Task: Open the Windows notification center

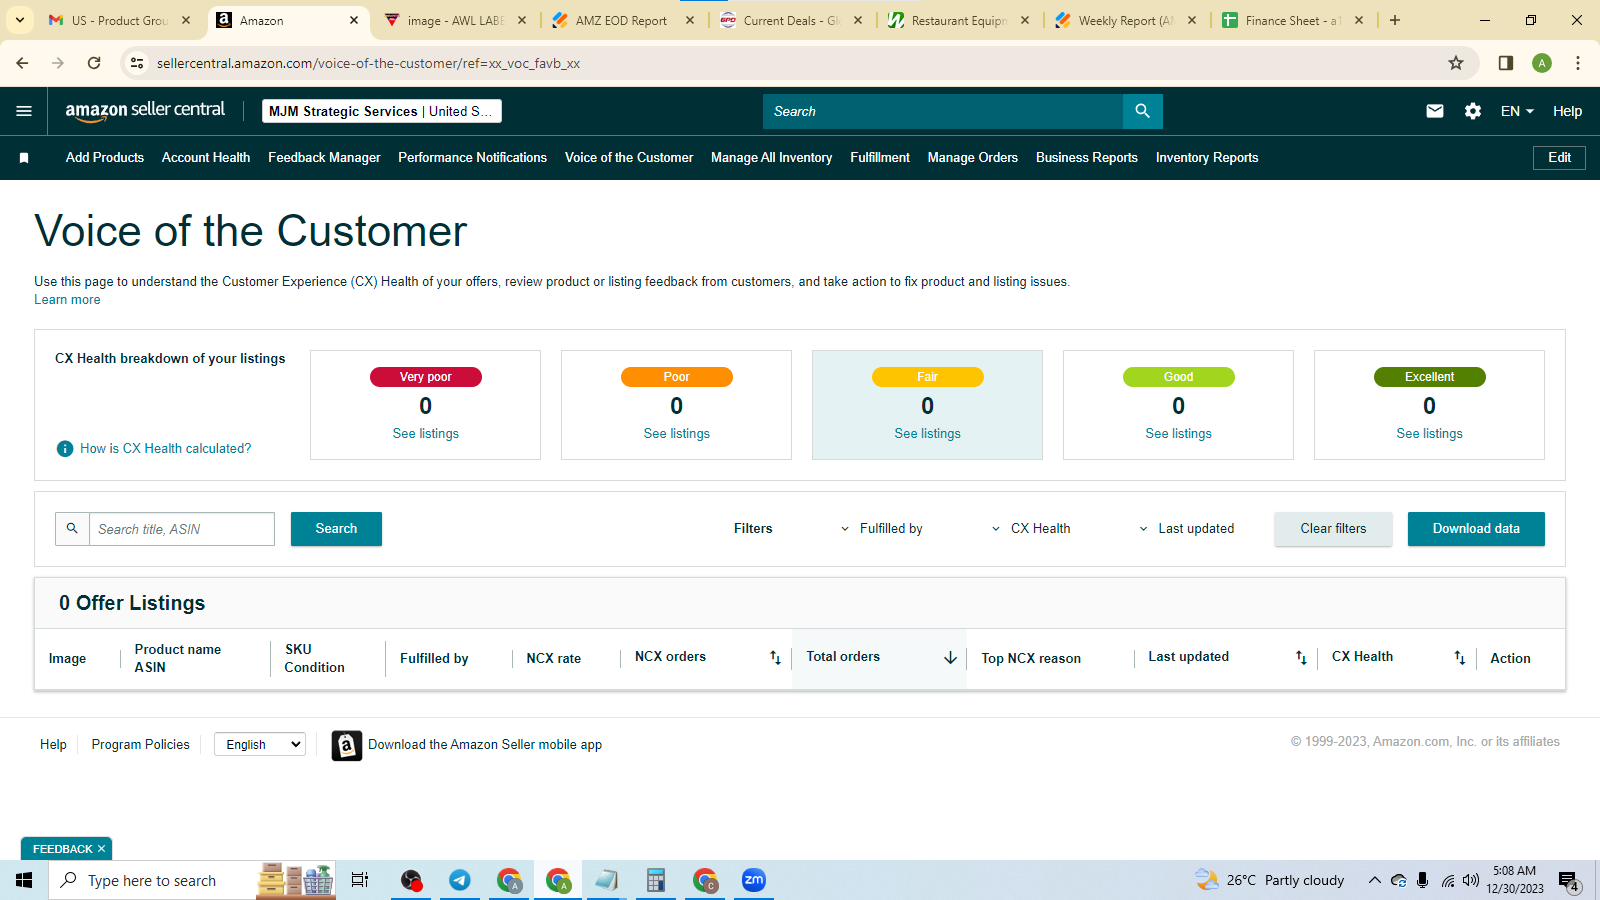Action: pos(1569,881)
